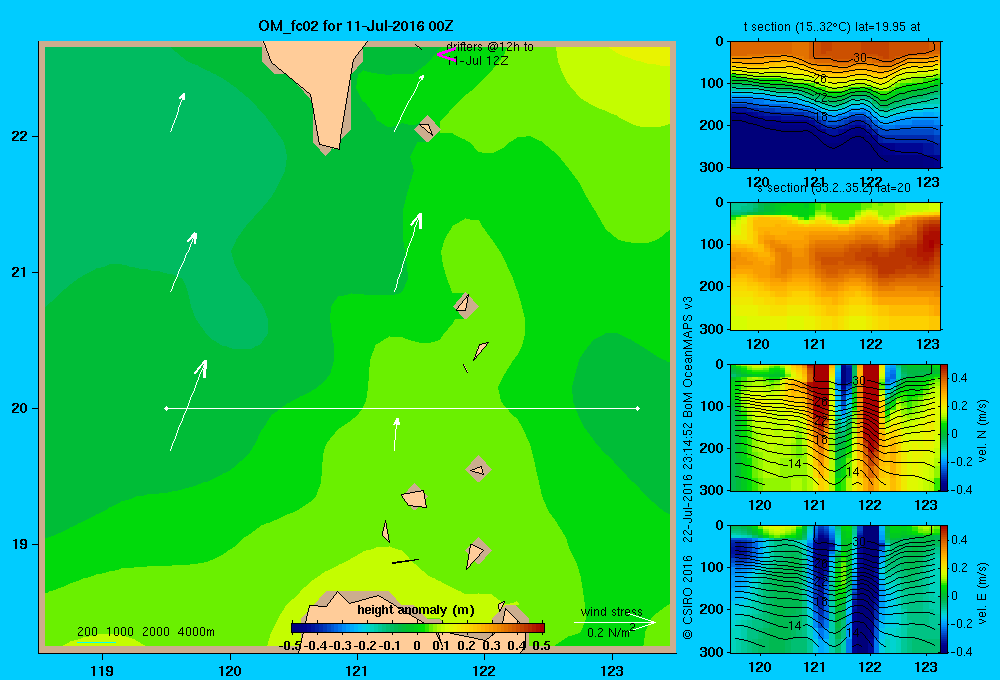The height and width of the screenshot is (680, 1000).
Task: Click the depth contour legend '200 1000 2000 4000m'
Action: point(145,632)
